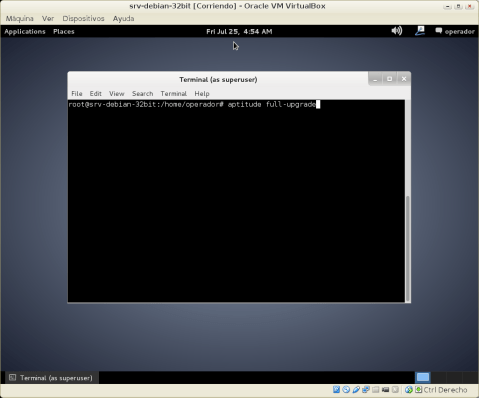479x398 pixels.
Task: Click the date and time clock
Action: tap(239, 32)
